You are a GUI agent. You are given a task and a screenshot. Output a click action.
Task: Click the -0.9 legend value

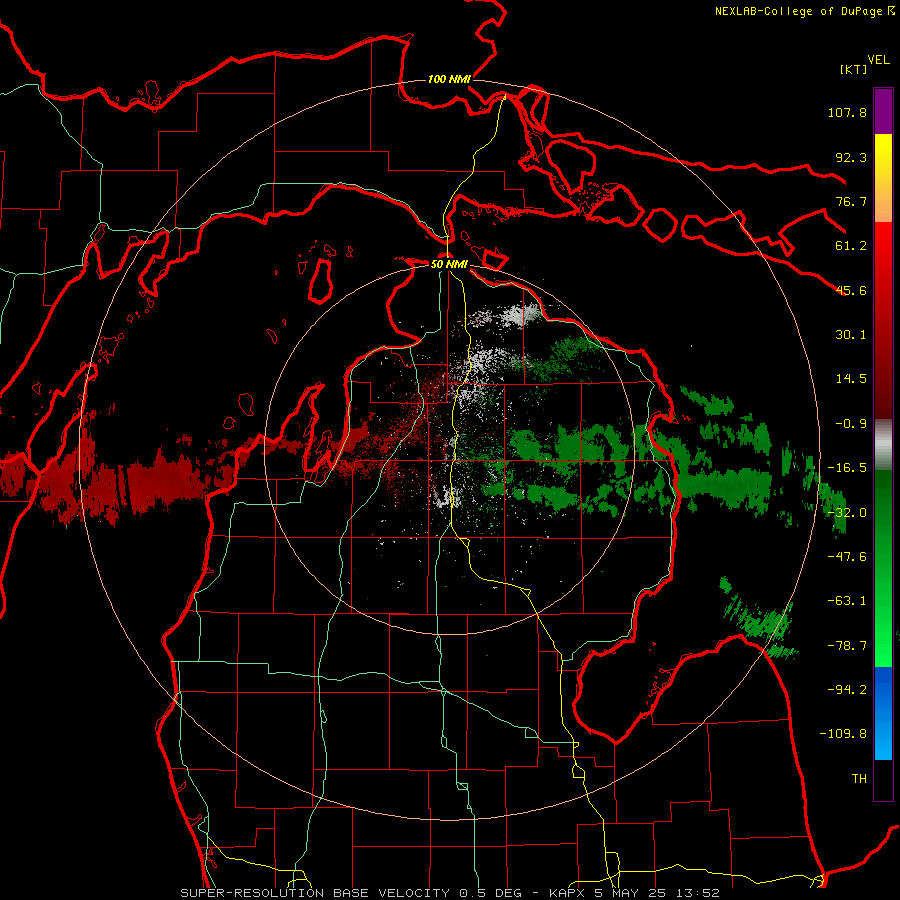coord(851,424)
